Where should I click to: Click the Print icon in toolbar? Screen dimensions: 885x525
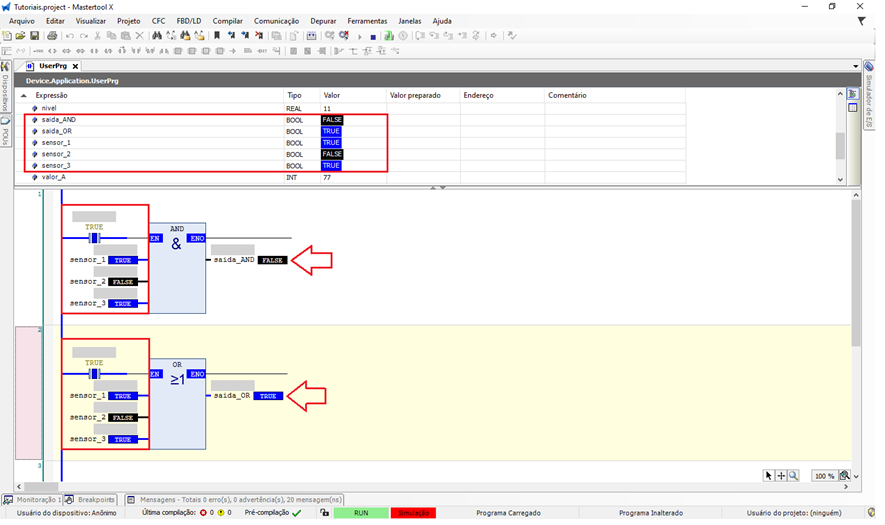[x=52, y=36]
